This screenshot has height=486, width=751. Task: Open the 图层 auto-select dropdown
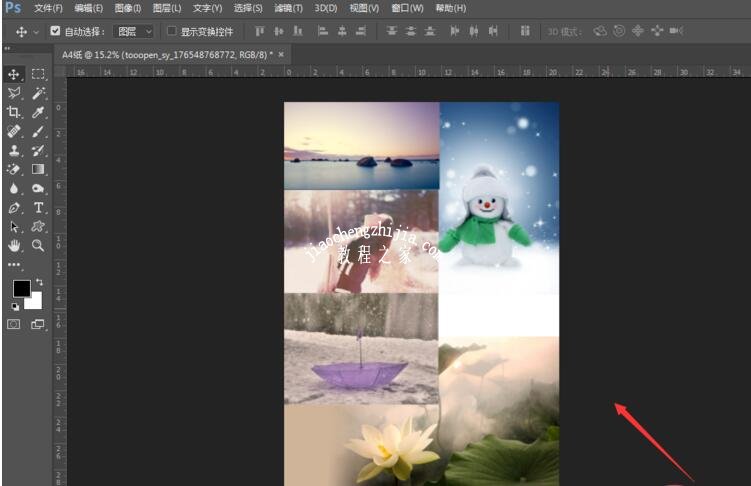point(132,31)
